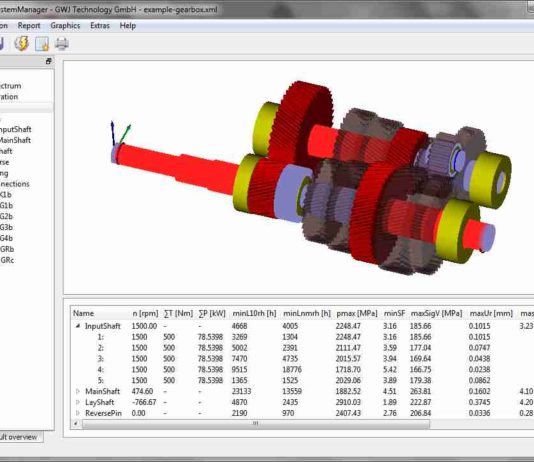Select the K1b item in sidebar tree
This screenshot has height=462, width=534.
[x=6, y=194]
